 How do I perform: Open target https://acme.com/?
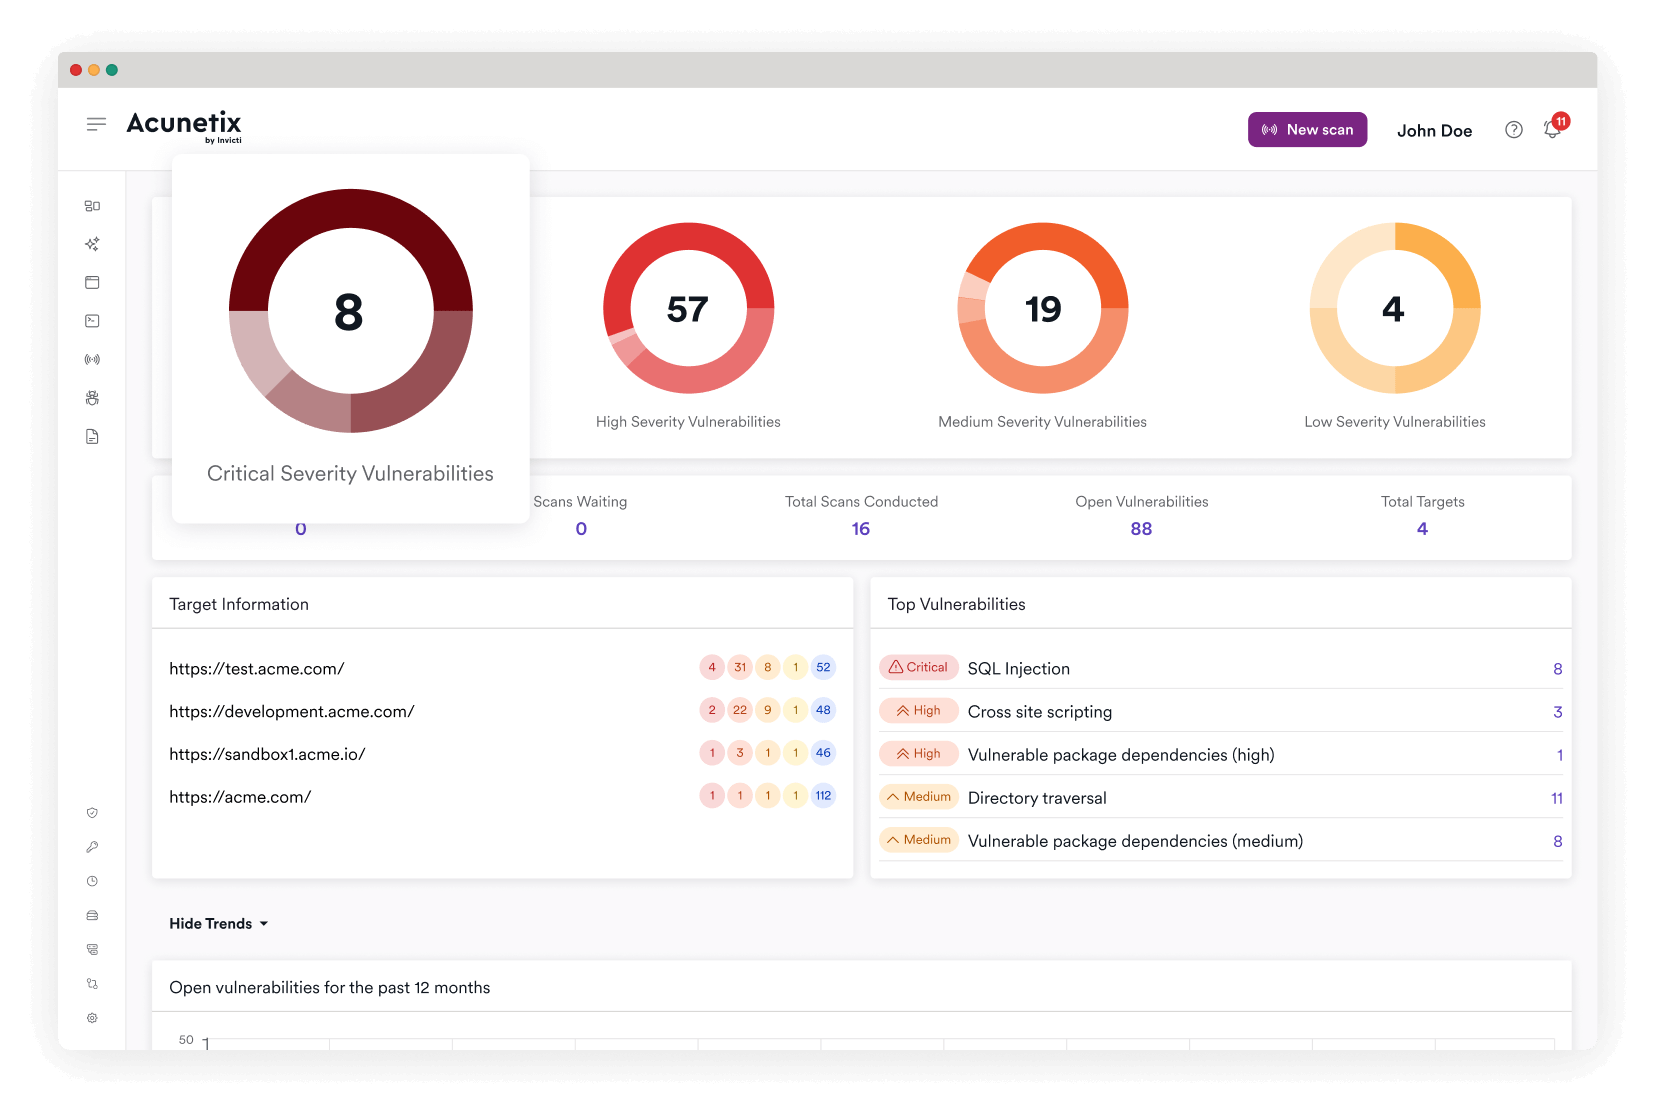pyautogui.click(x=240, y=798)
